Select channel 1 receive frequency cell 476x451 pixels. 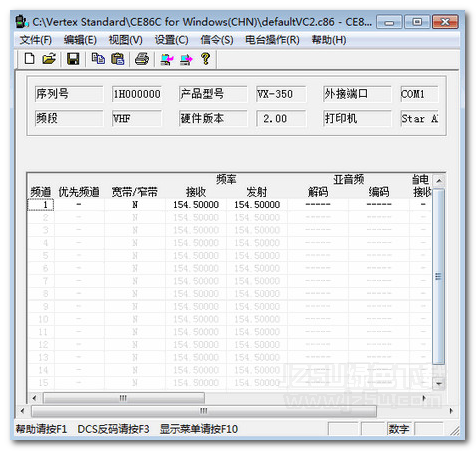tap(196, 205)
